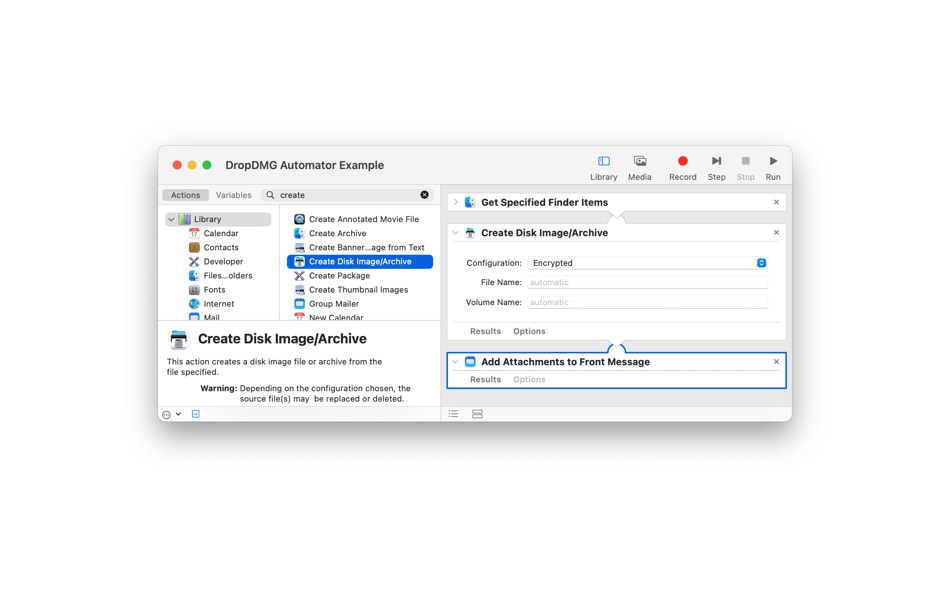Select Create Disk Image/Archive action in list
The width and height of the screenshot is (950, 594).
point(360,261)
